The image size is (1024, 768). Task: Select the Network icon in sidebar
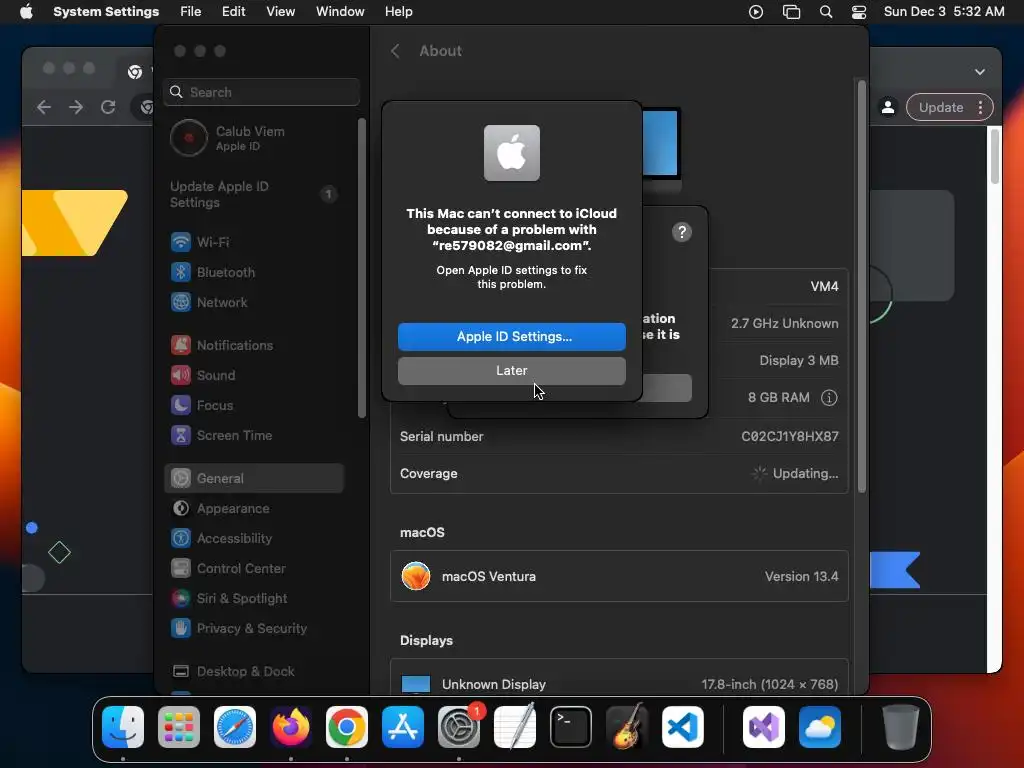click(x=181, y=302)
